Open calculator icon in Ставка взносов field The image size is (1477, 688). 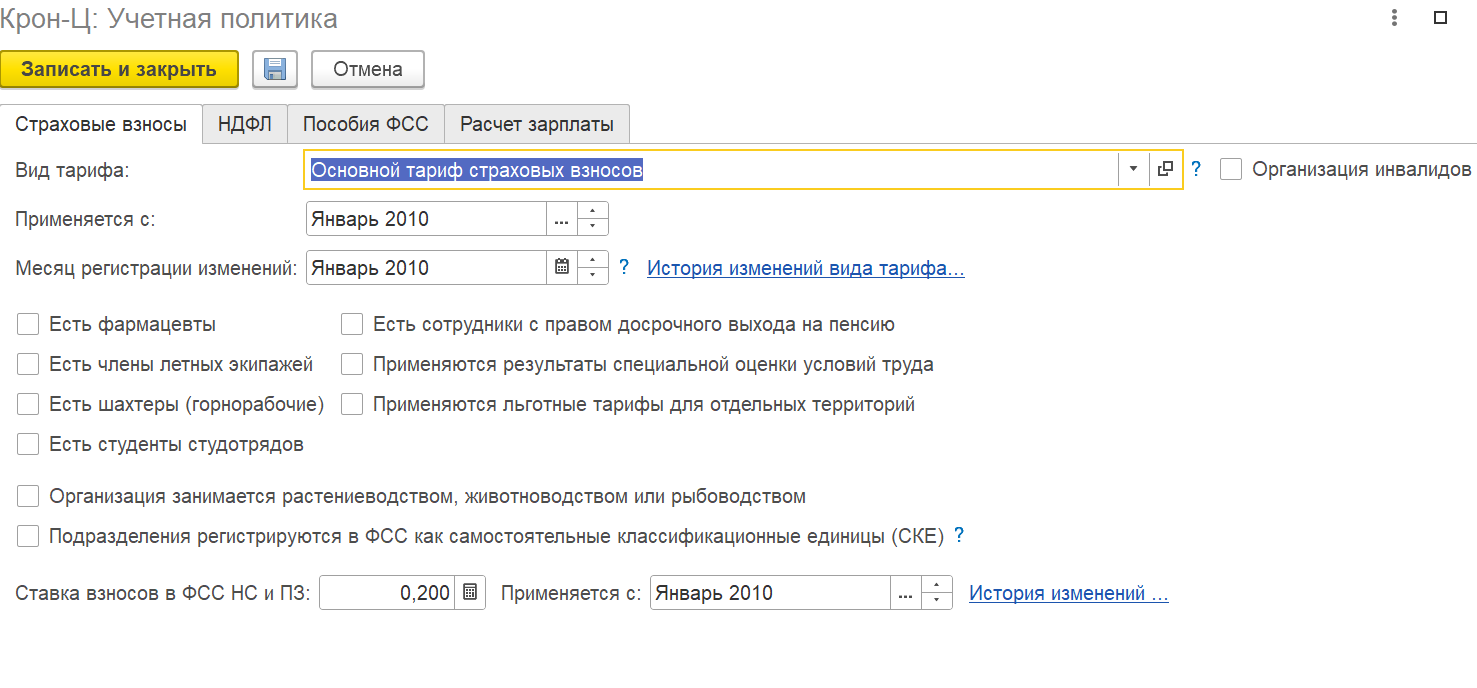coord(470,593)
